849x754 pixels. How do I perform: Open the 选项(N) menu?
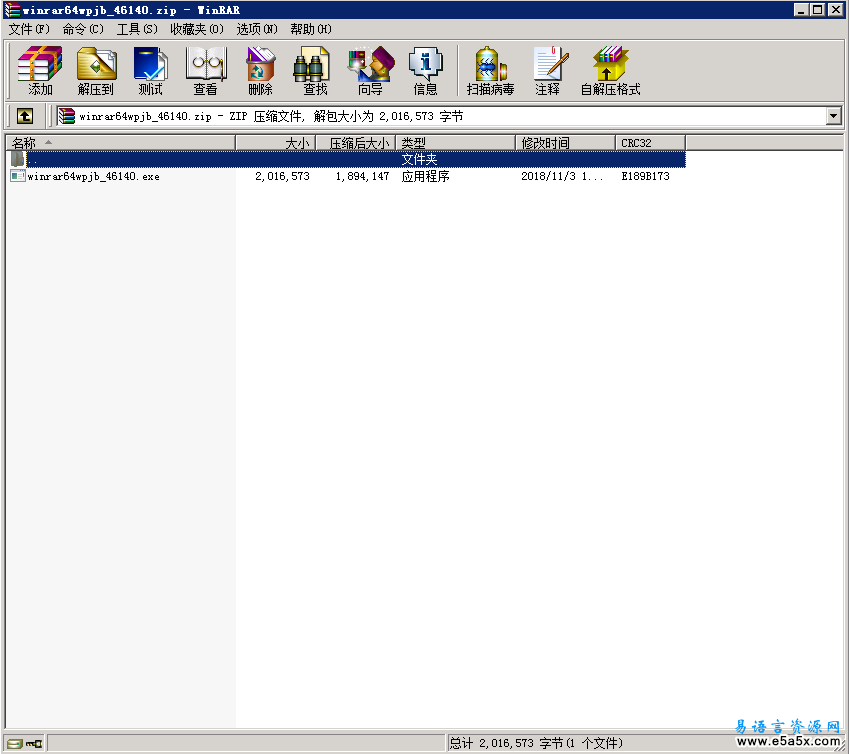coord(257,29)
